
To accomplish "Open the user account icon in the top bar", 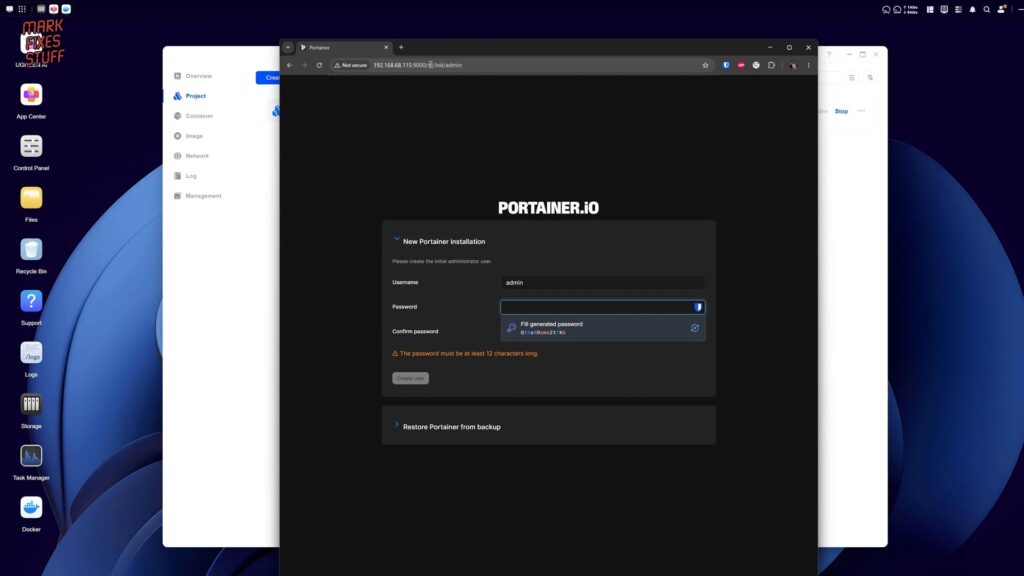I will point(1001,9).
